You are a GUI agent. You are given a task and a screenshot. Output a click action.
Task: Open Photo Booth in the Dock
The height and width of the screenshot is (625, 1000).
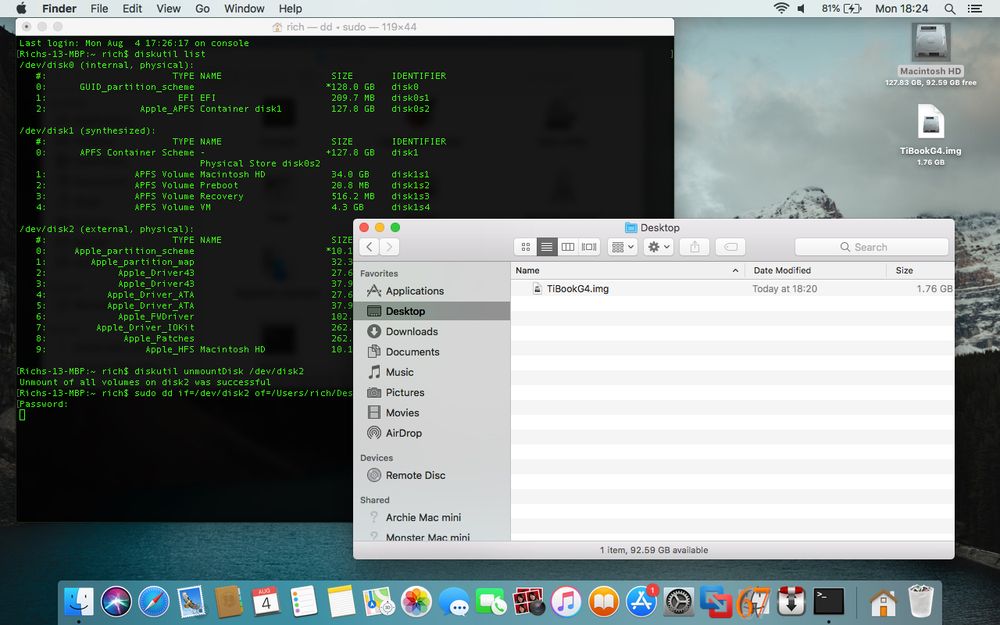pos(529,601)
